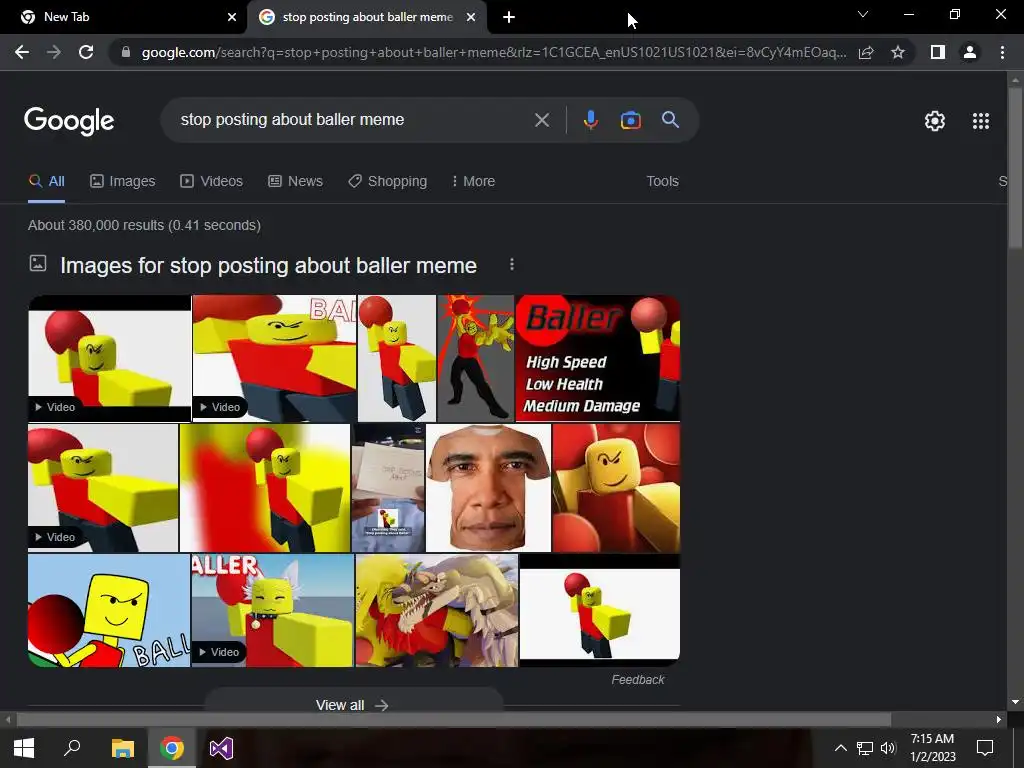Open the baller close-up with red balls
The image size is (1024, 768).
(x=616, y=488)
